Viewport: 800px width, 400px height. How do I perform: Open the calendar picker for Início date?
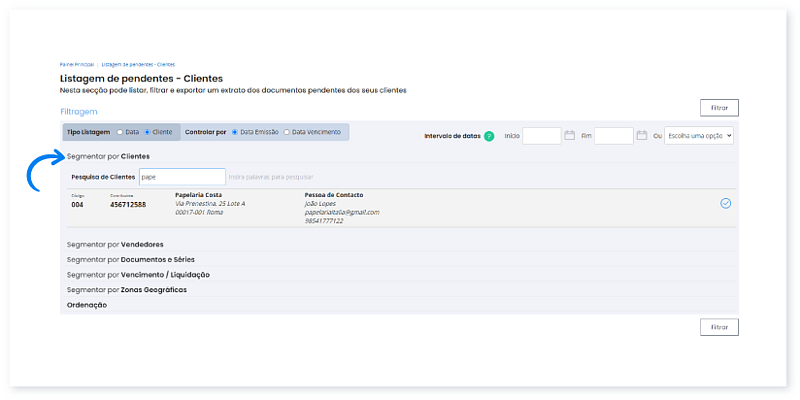pos(569,135)
